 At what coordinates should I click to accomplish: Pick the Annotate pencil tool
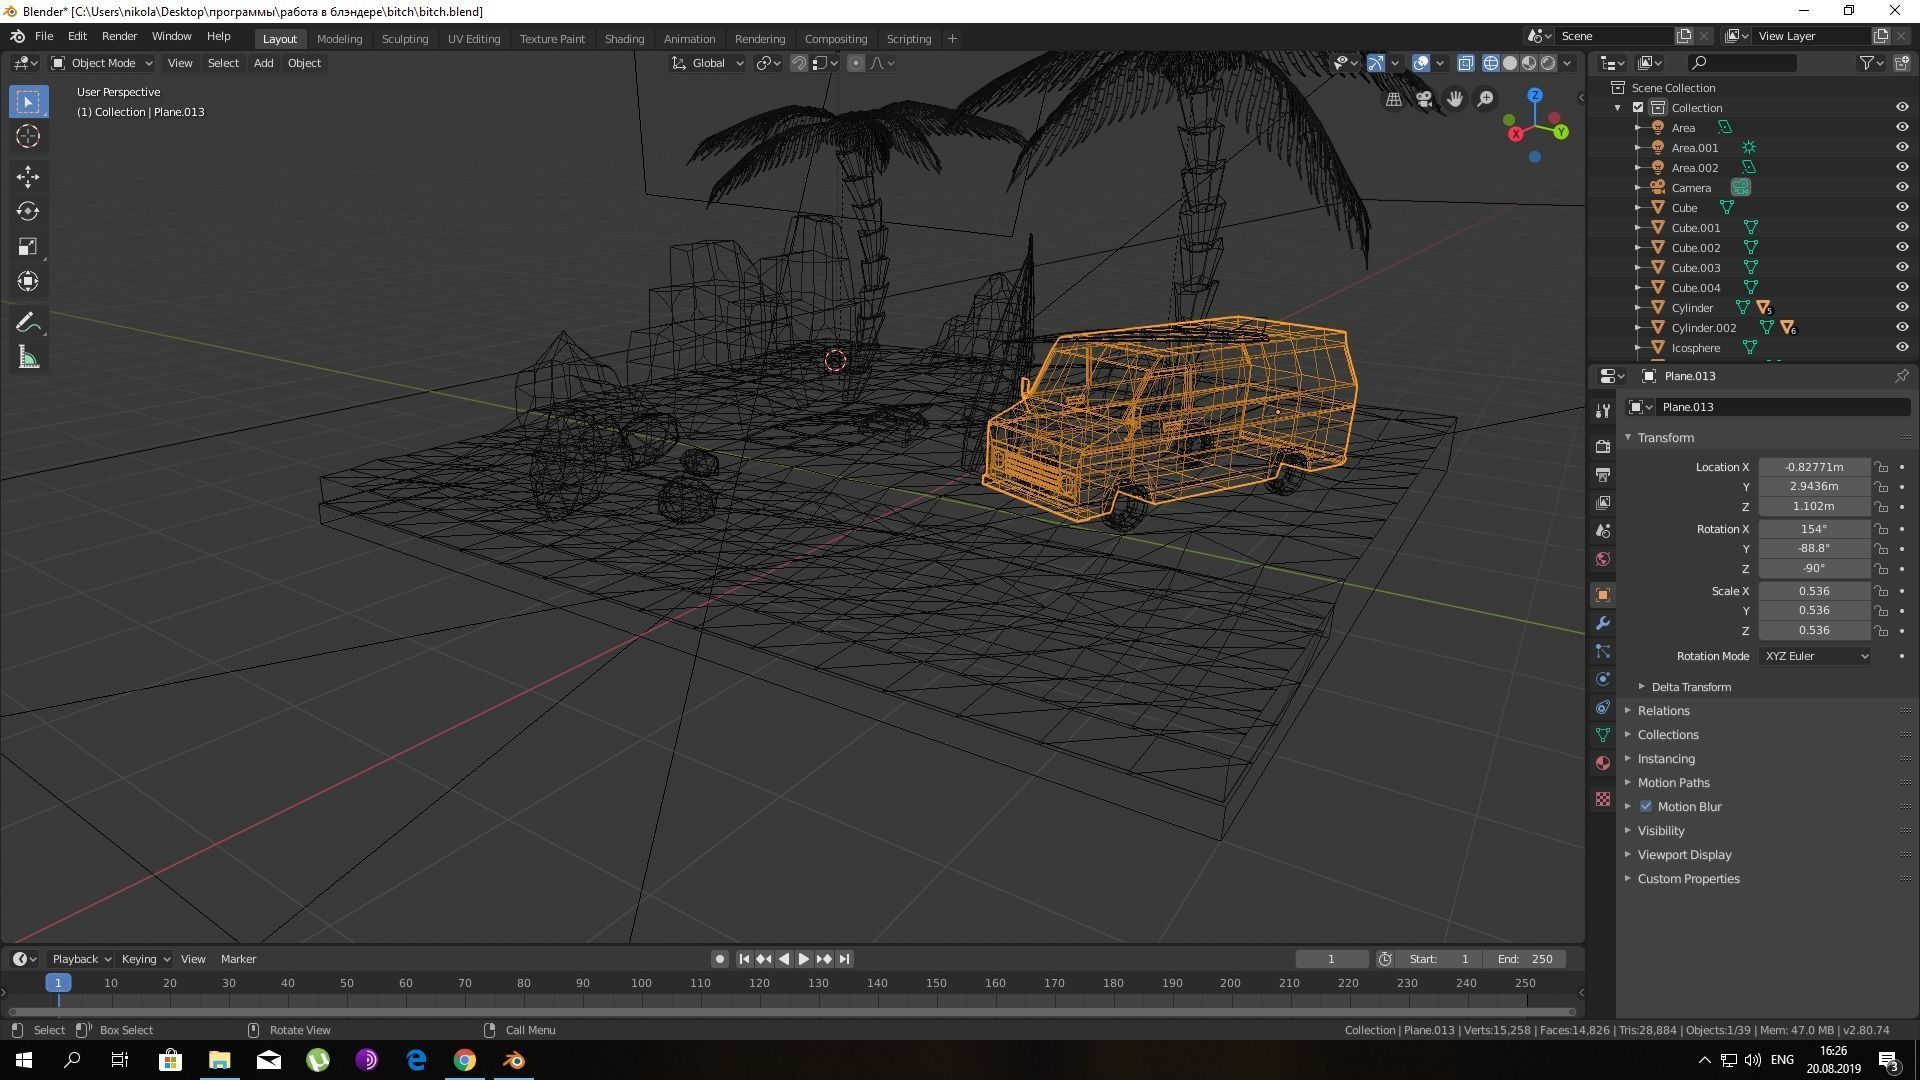point(28,322)
